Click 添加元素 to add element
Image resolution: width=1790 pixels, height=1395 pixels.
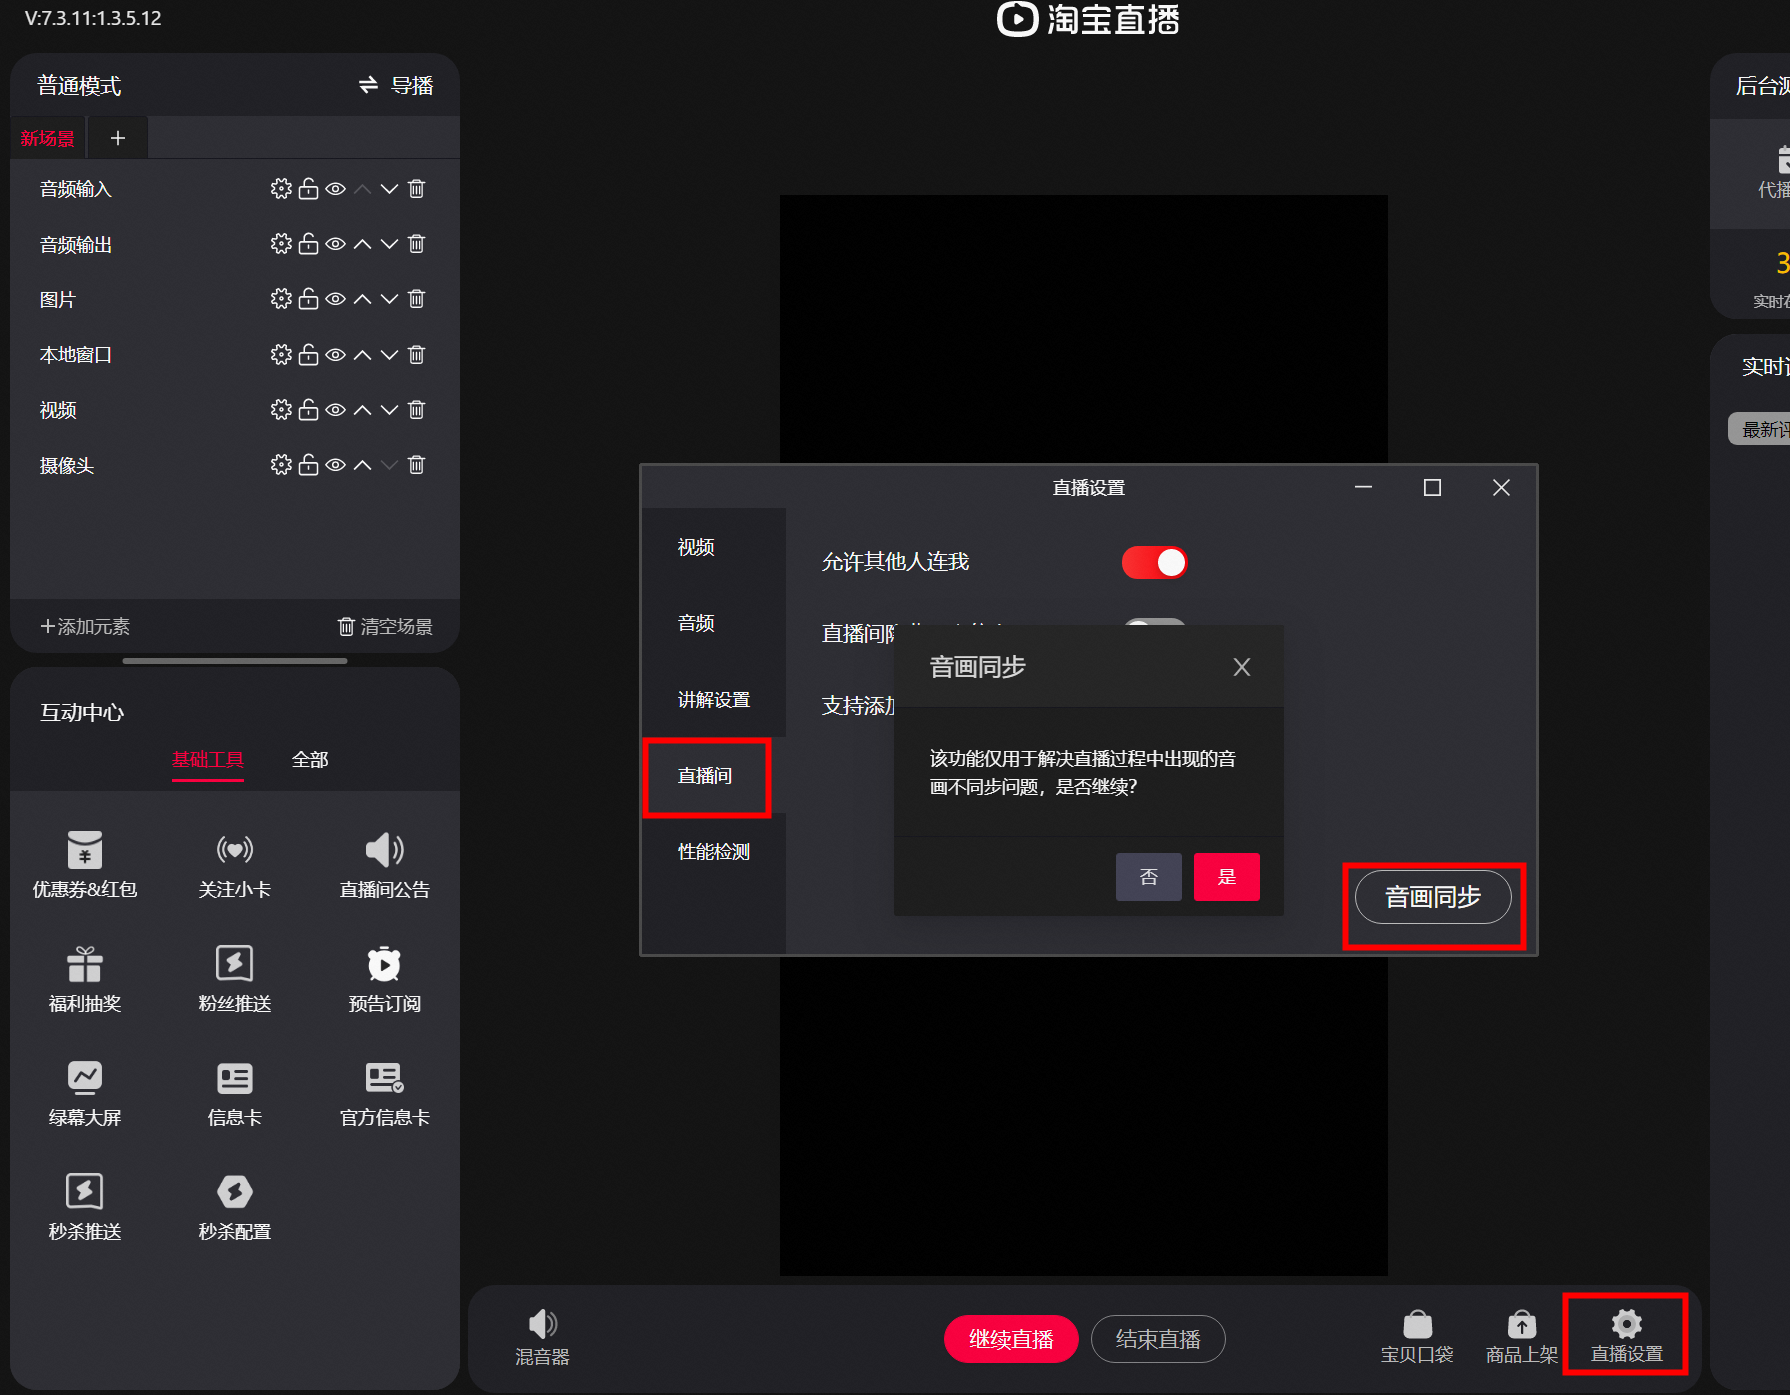[85, 627]
